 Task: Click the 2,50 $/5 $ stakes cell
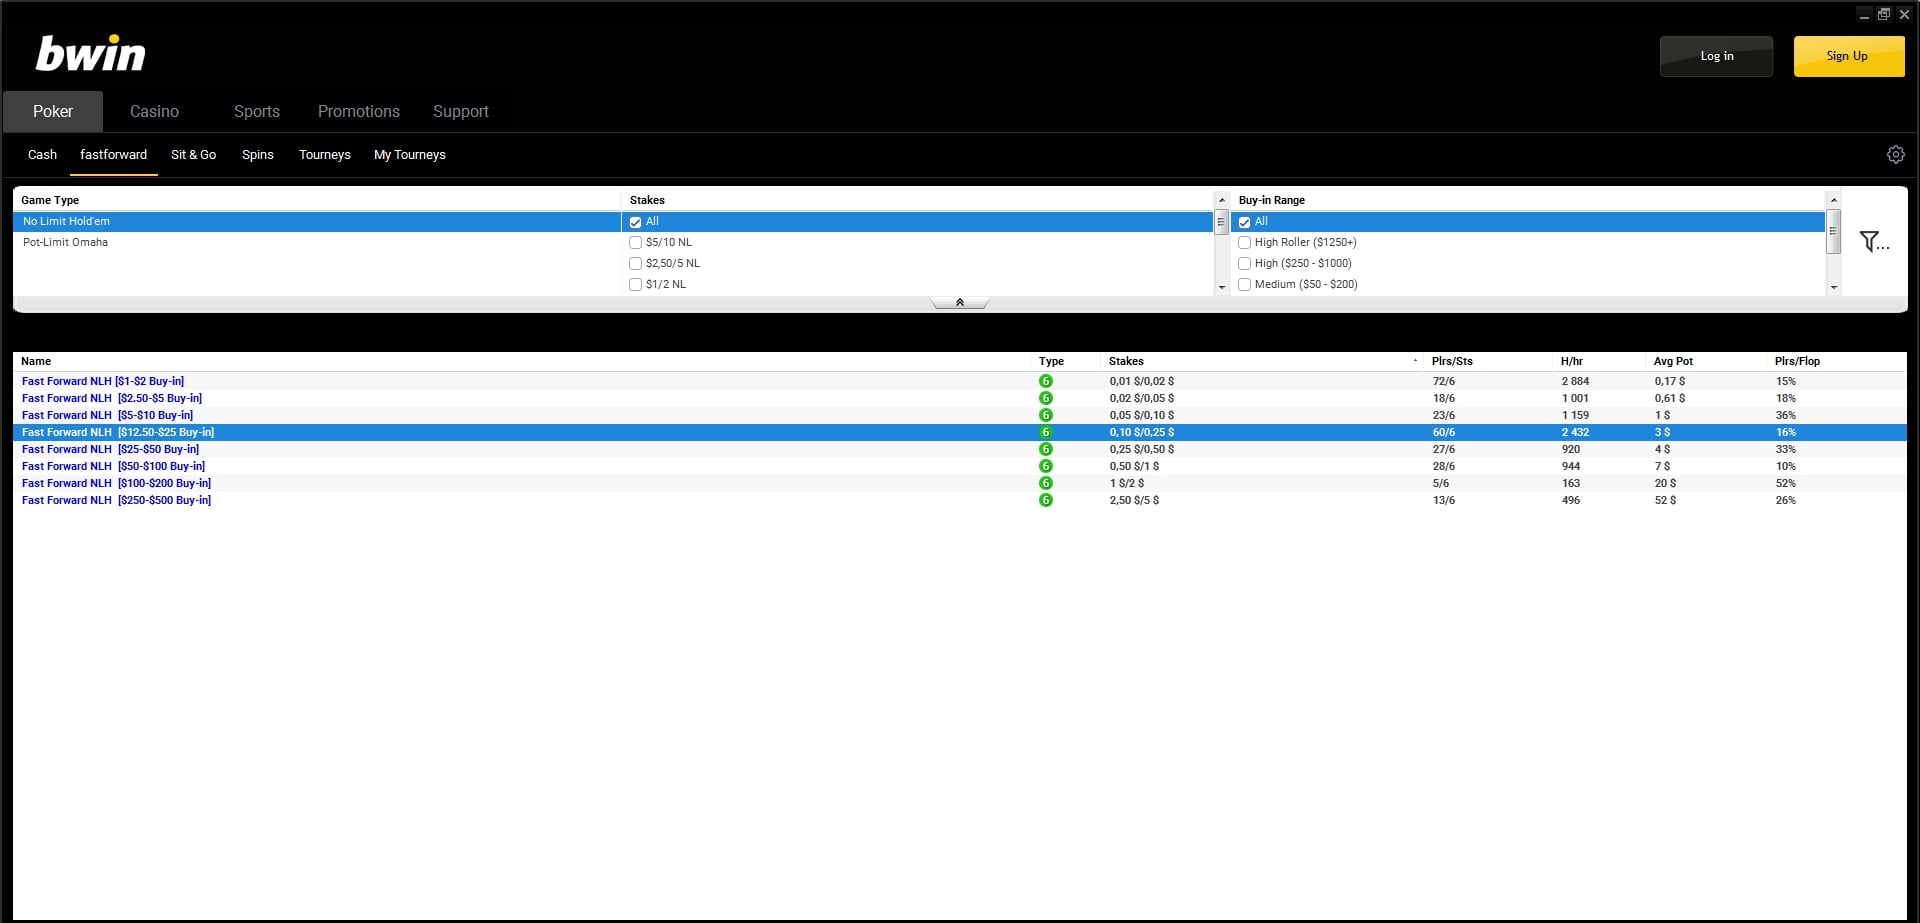click(x=1134, y=500)
